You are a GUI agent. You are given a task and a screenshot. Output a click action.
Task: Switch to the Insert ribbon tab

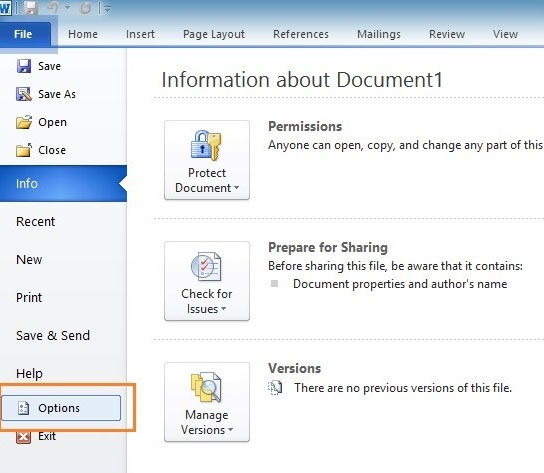(140, 34)
